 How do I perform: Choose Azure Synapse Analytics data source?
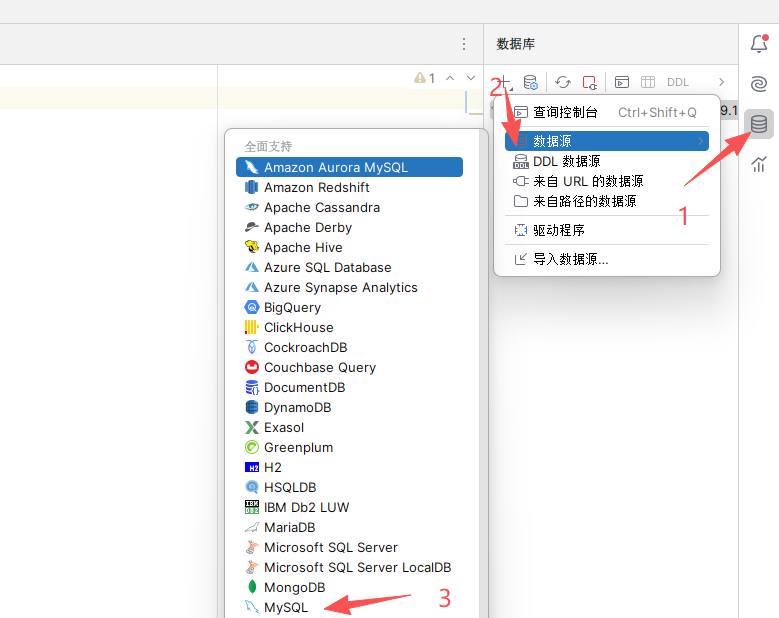tap(349, 287)
